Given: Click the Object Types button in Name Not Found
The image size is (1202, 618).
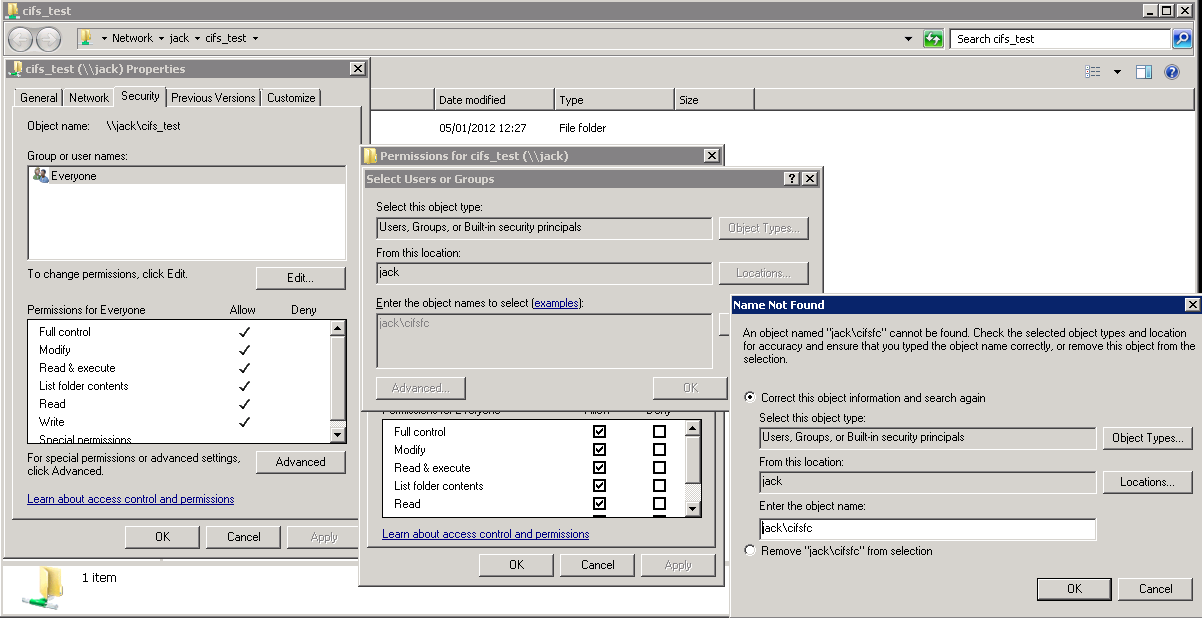Looking at the screenshot, I should tap(1147, 438).
